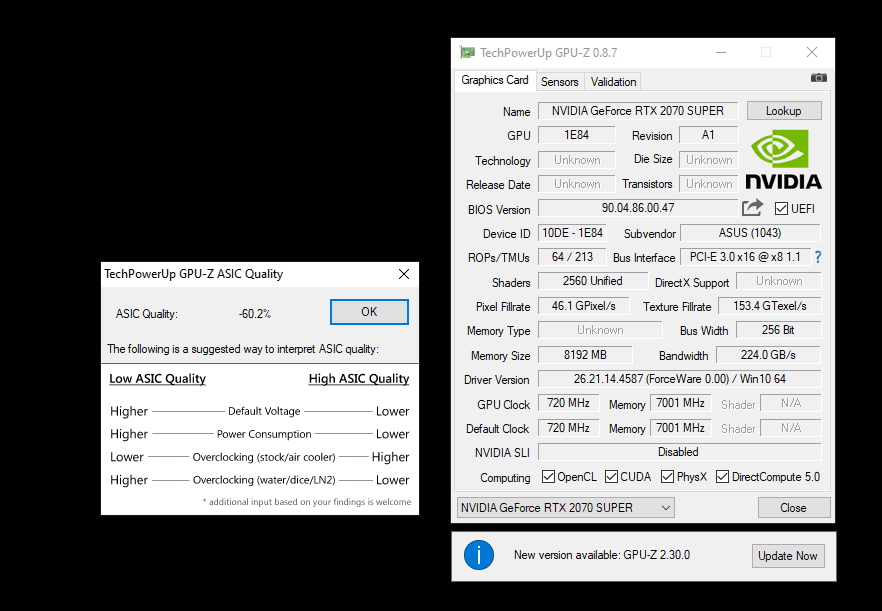Click the Technology field showing Unknown
The image size is (882, 611).
click(577, 160)
